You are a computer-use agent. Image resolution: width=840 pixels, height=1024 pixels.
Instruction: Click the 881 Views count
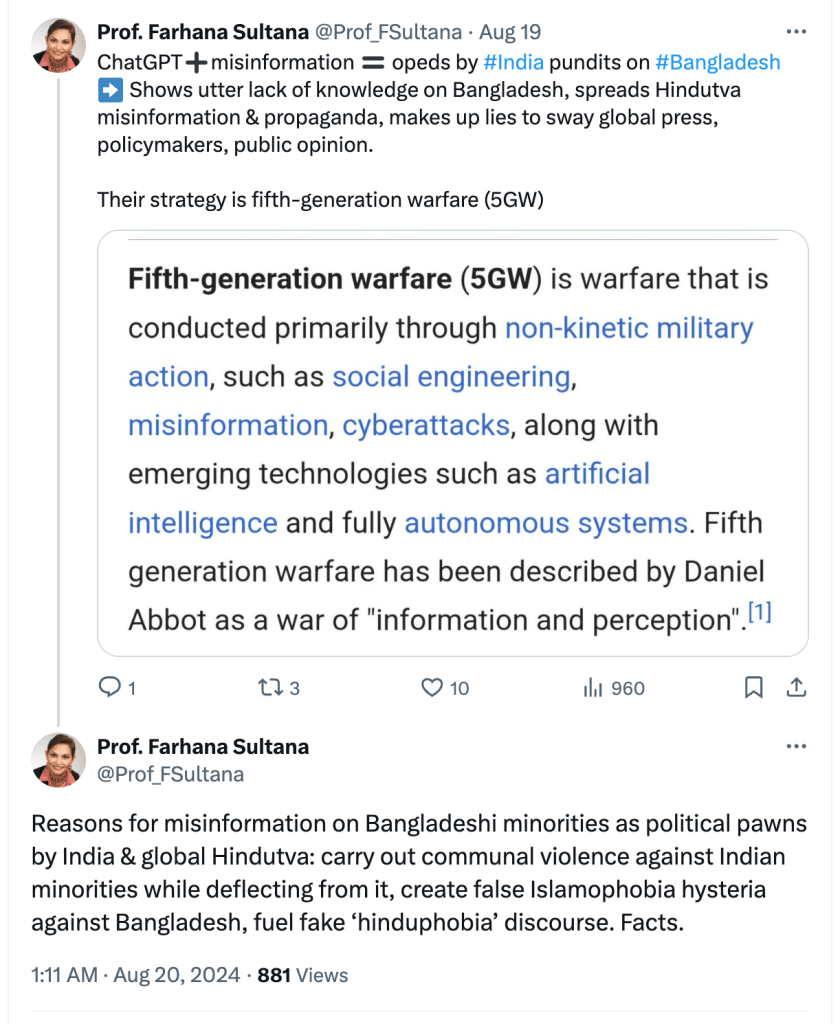pyautogui.click(x=303, y=975)
